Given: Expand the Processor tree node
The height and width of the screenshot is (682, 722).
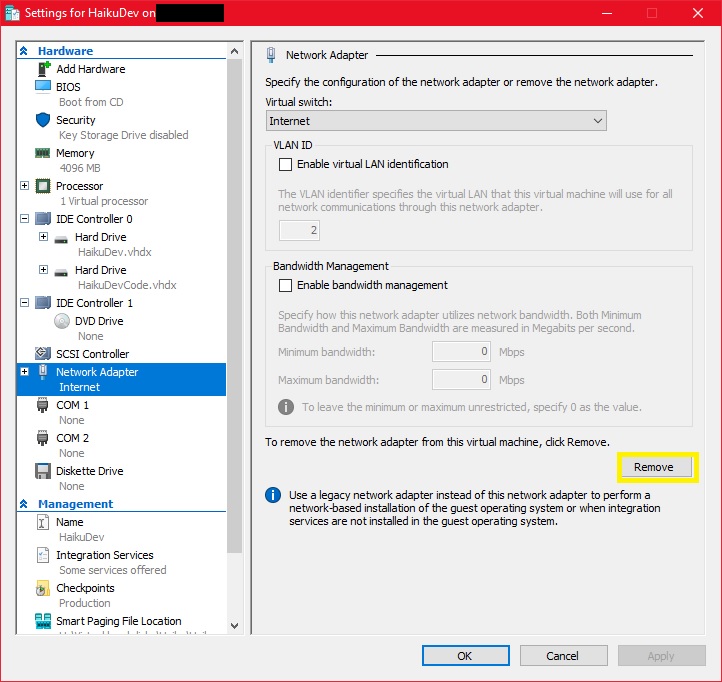Looking at the screenshot, I should point(25,186).
